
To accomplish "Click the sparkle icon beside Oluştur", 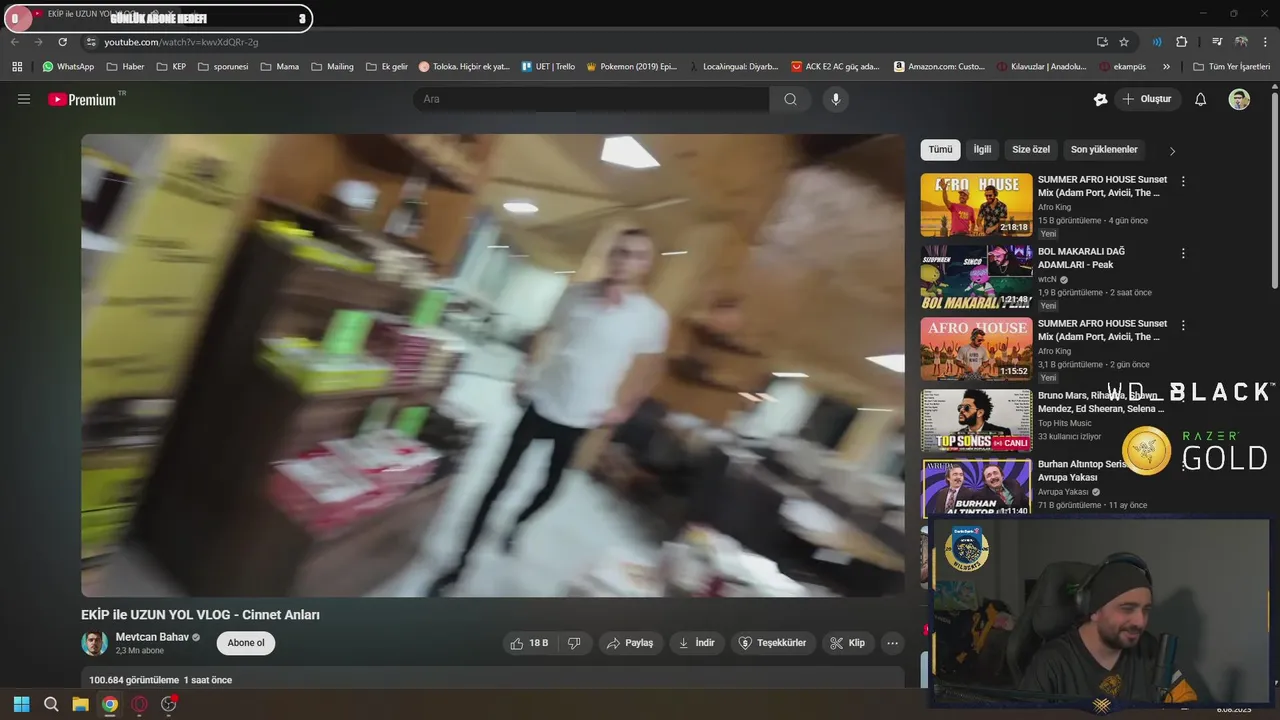I will pyautogui.click(x=1101, y=99).
